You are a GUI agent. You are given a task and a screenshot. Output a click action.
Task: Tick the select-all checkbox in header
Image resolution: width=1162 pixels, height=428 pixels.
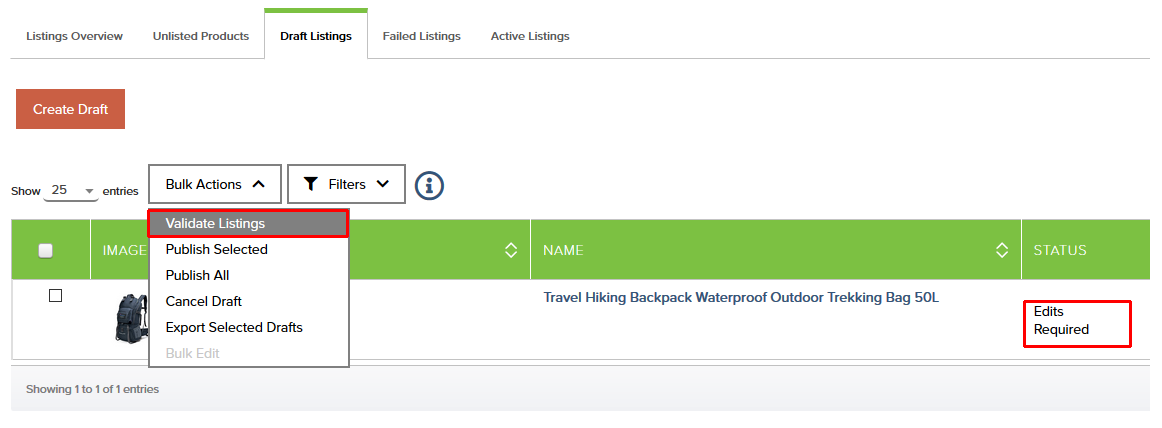[46, 251]
